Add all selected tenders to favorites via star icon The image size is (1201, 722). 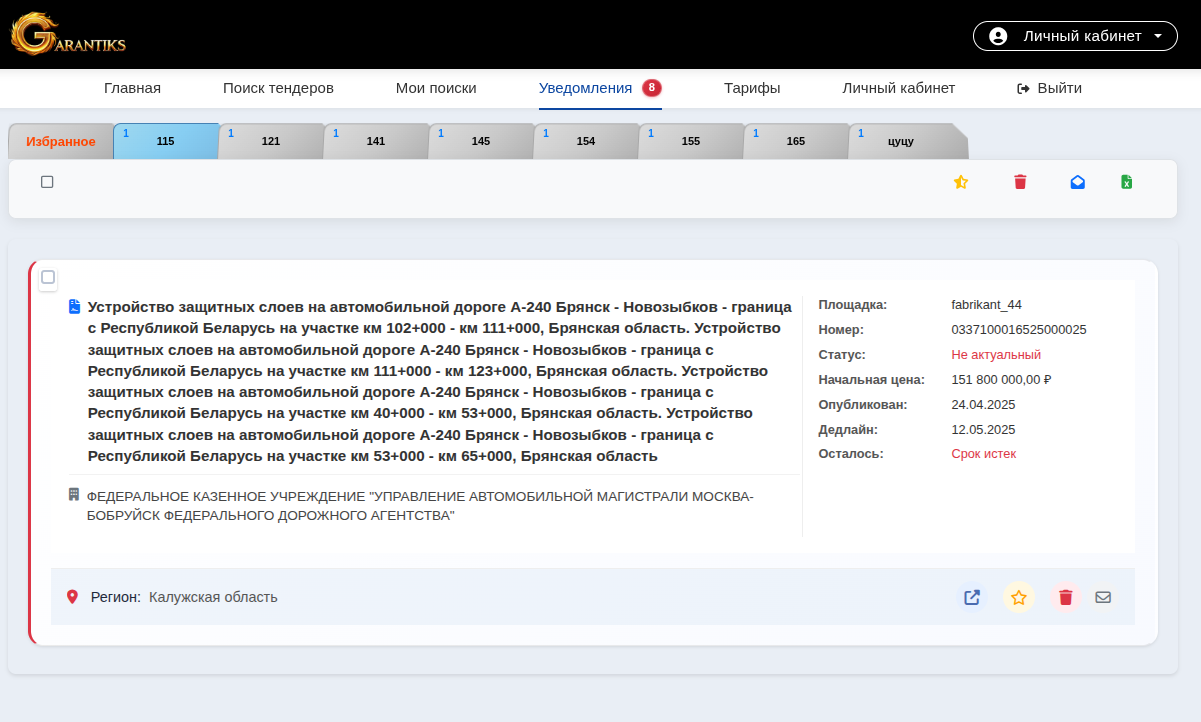click(960, 182)
